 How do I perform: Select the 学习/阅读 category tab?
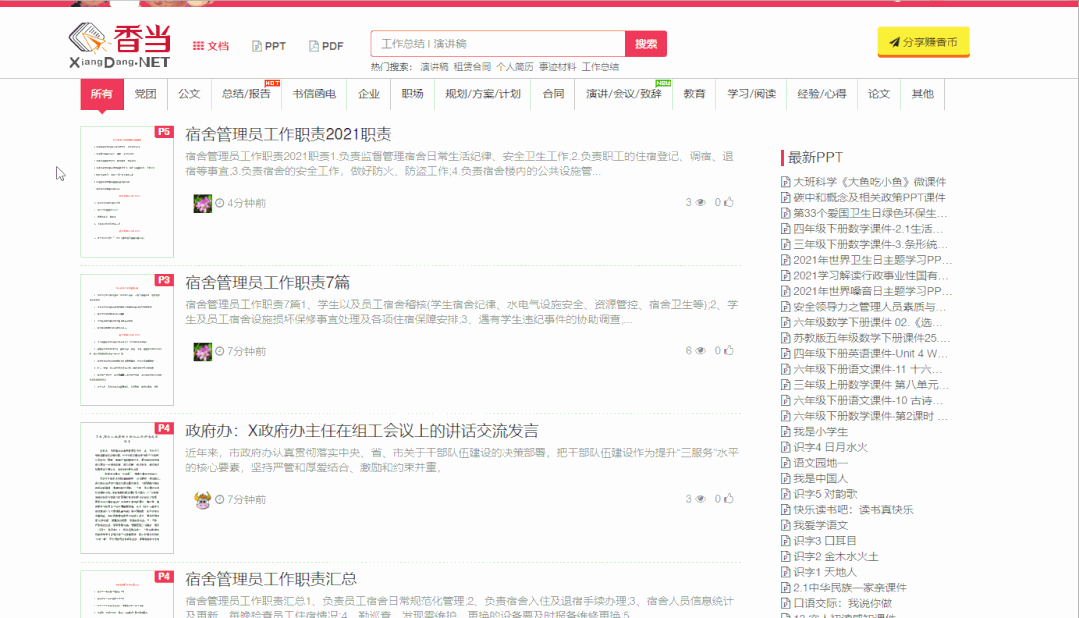click(751, 94)
